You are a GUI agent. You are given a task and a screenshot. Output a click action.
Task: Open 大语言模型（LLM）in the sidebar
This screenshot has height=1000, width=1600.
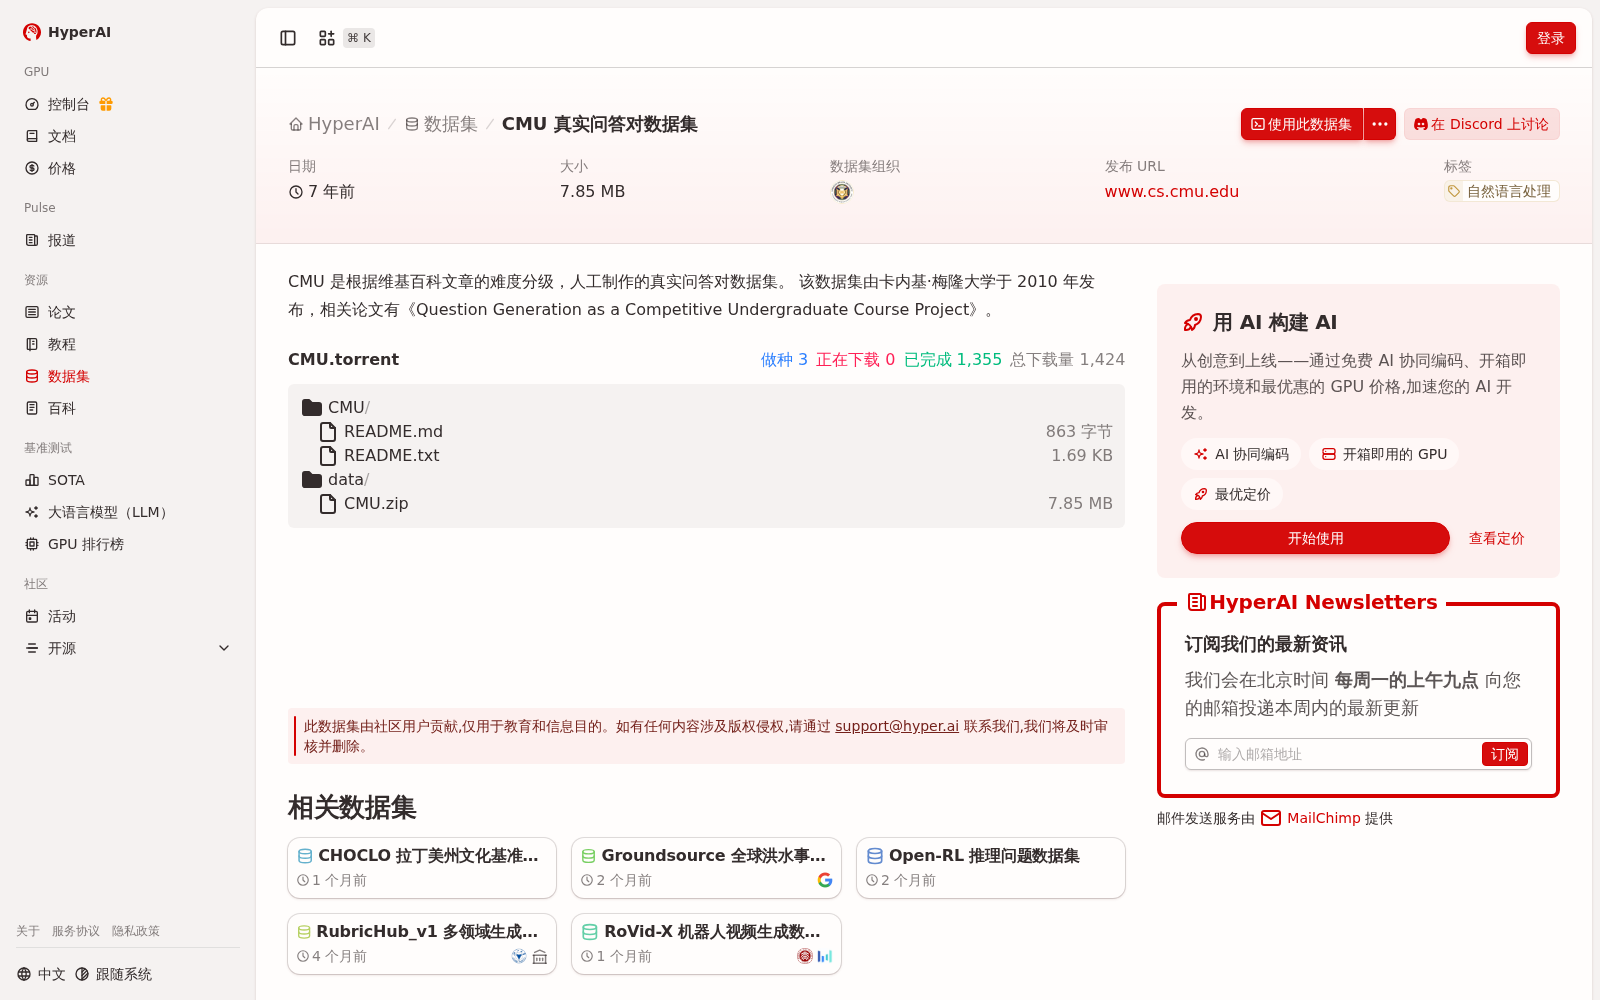pos(128,512)
